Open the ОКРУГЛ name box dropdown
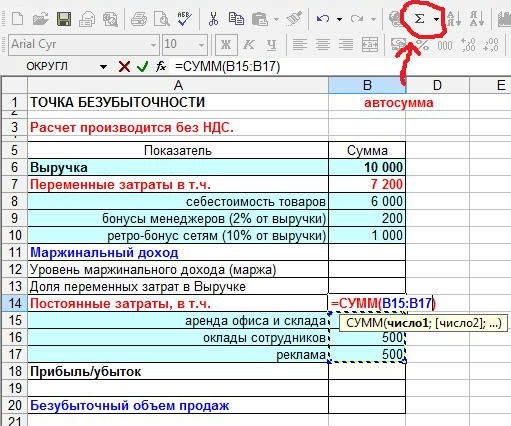The height and width of the screenshot is (426, 511). 103,67
